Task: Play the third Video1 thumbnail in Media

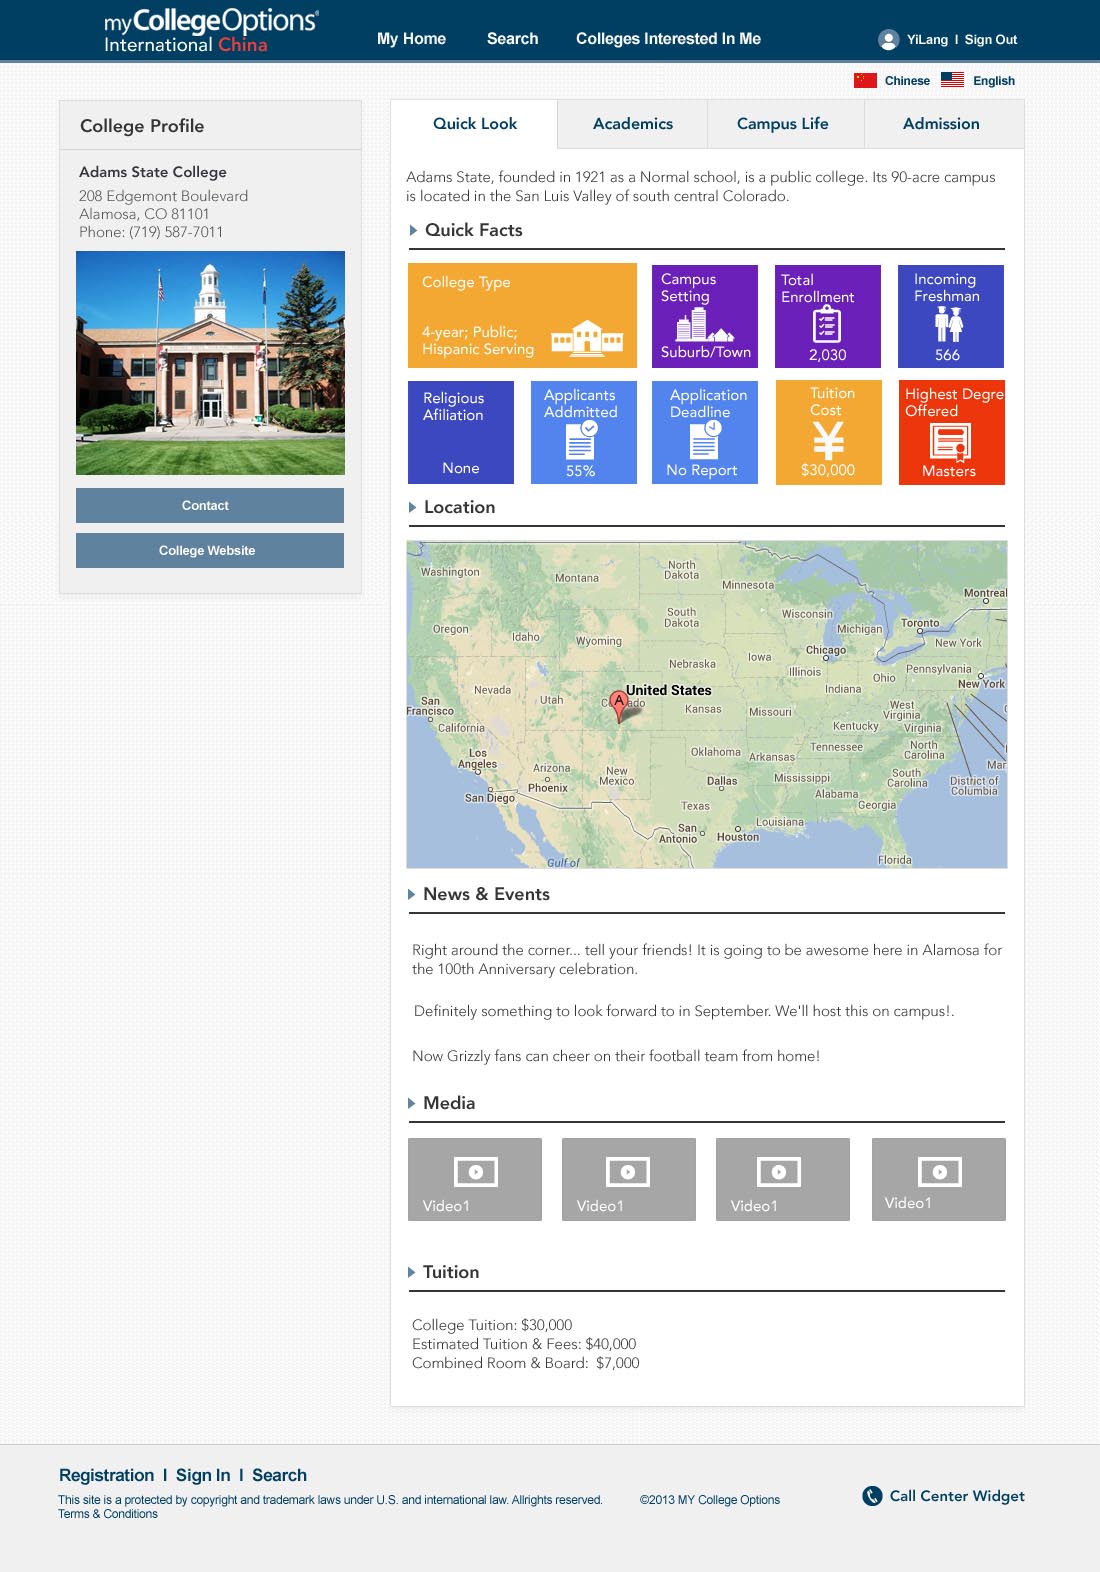Action: coord(783,1179)
